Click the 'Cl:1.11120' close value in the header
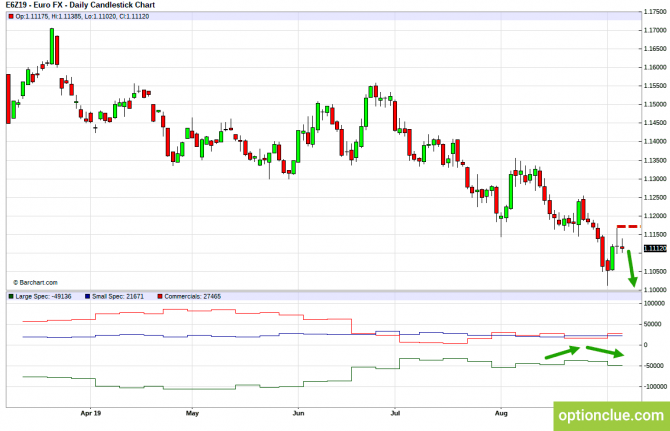The image size is (670, 431). [134, 17]
